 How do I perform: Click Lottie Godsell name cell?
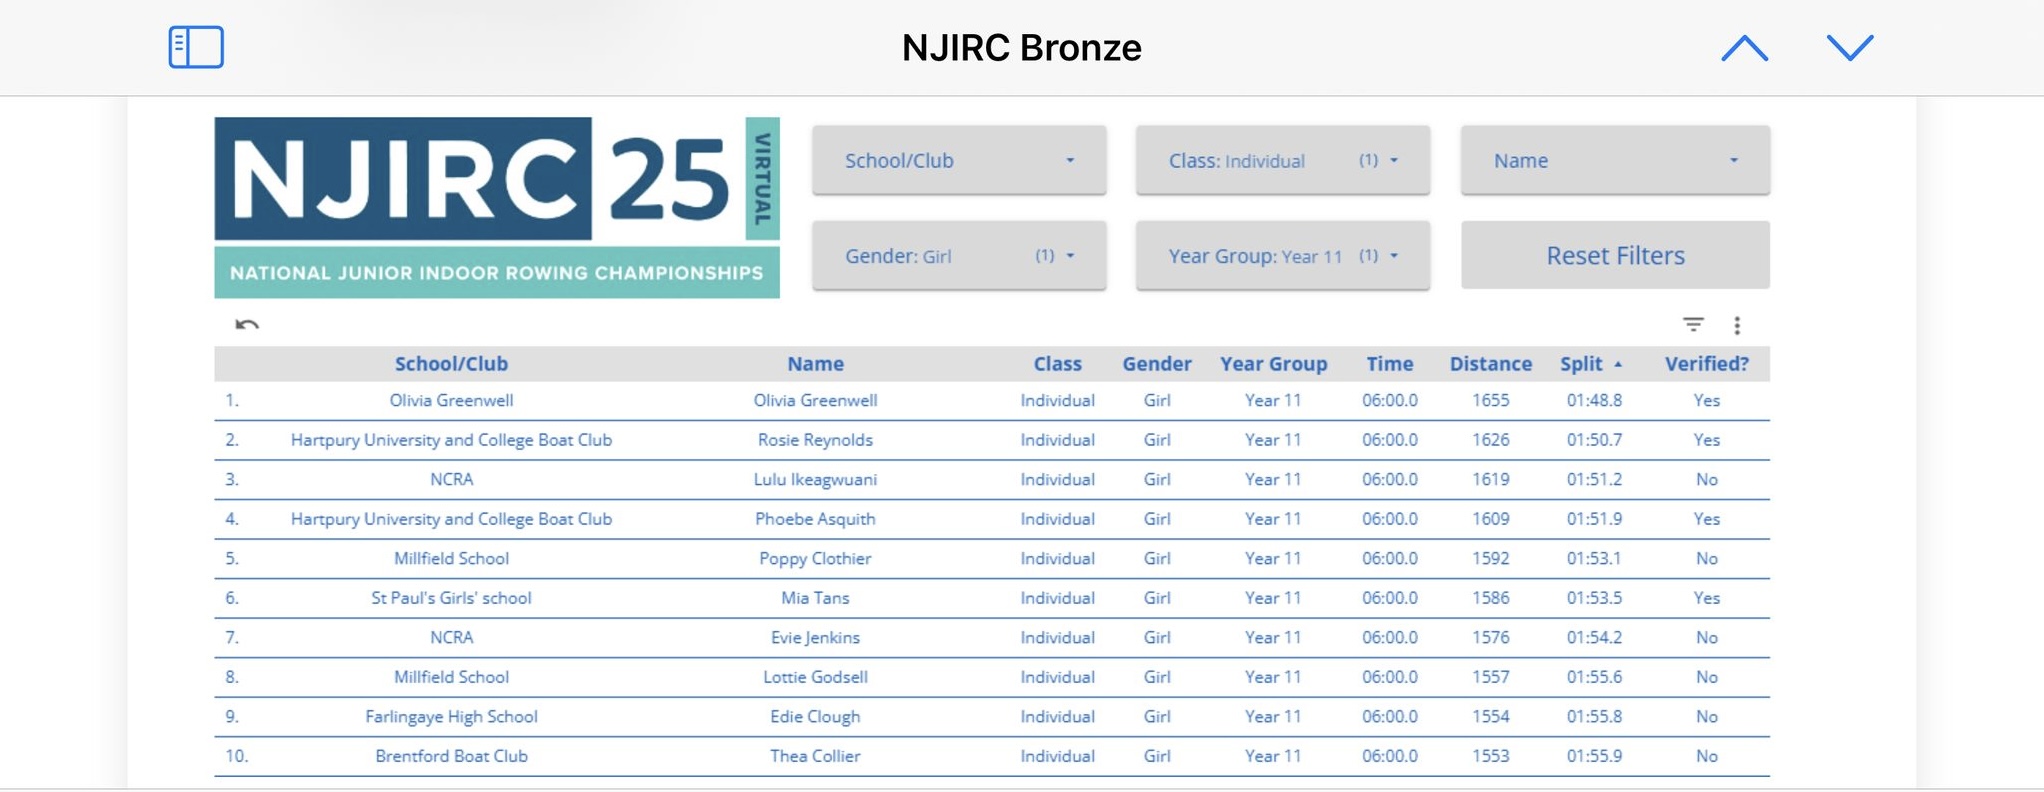tap(815, 677)
